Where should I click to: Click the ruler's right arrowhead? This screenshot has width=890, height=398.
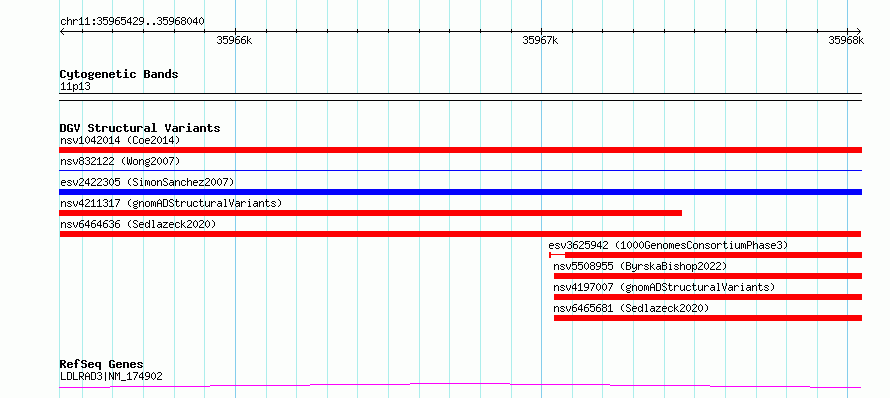point(858,31)
